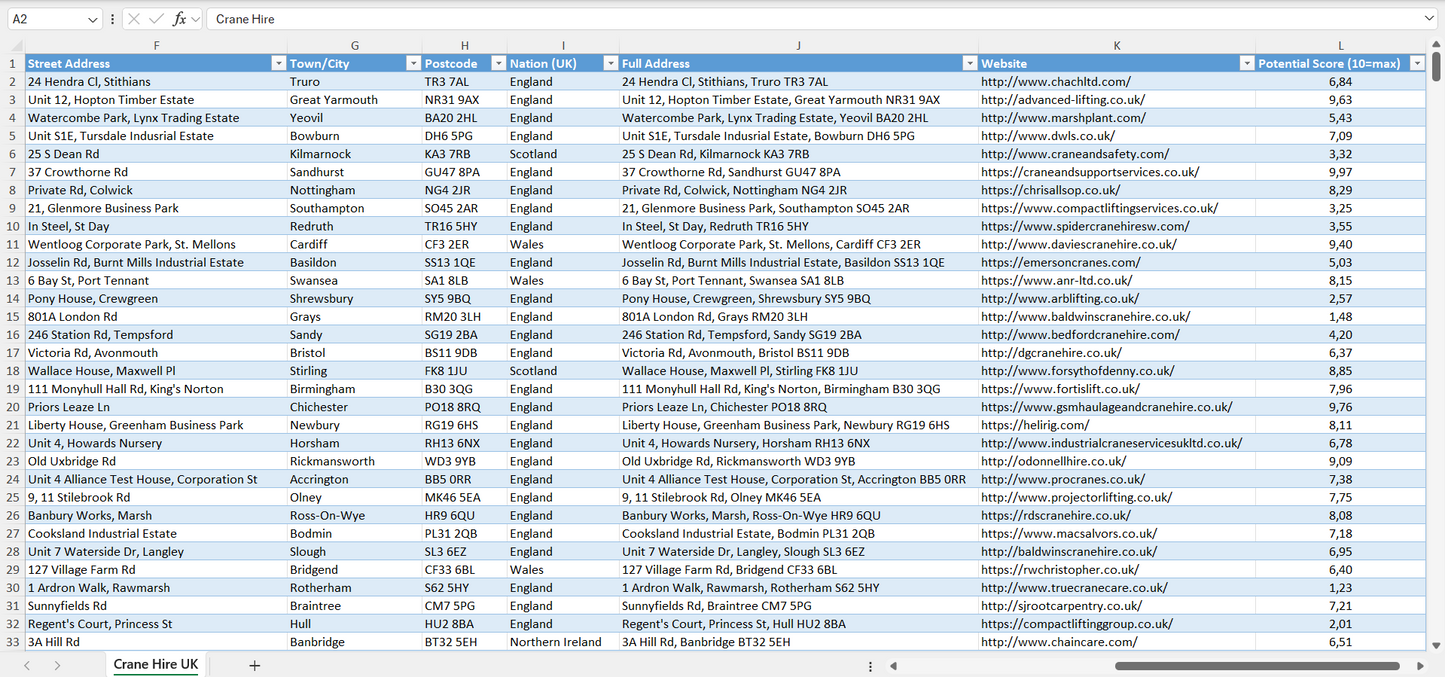Click the previous sheet navigation arrow
Screen dimensions: 1445x677
(27, 665)
